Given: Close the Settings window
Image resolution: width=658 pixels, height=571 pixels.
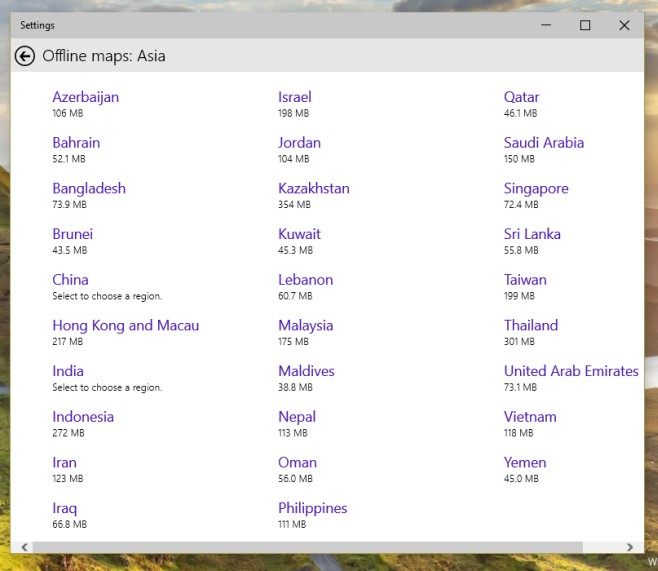Looking at the screenshot, I should 624,25.
